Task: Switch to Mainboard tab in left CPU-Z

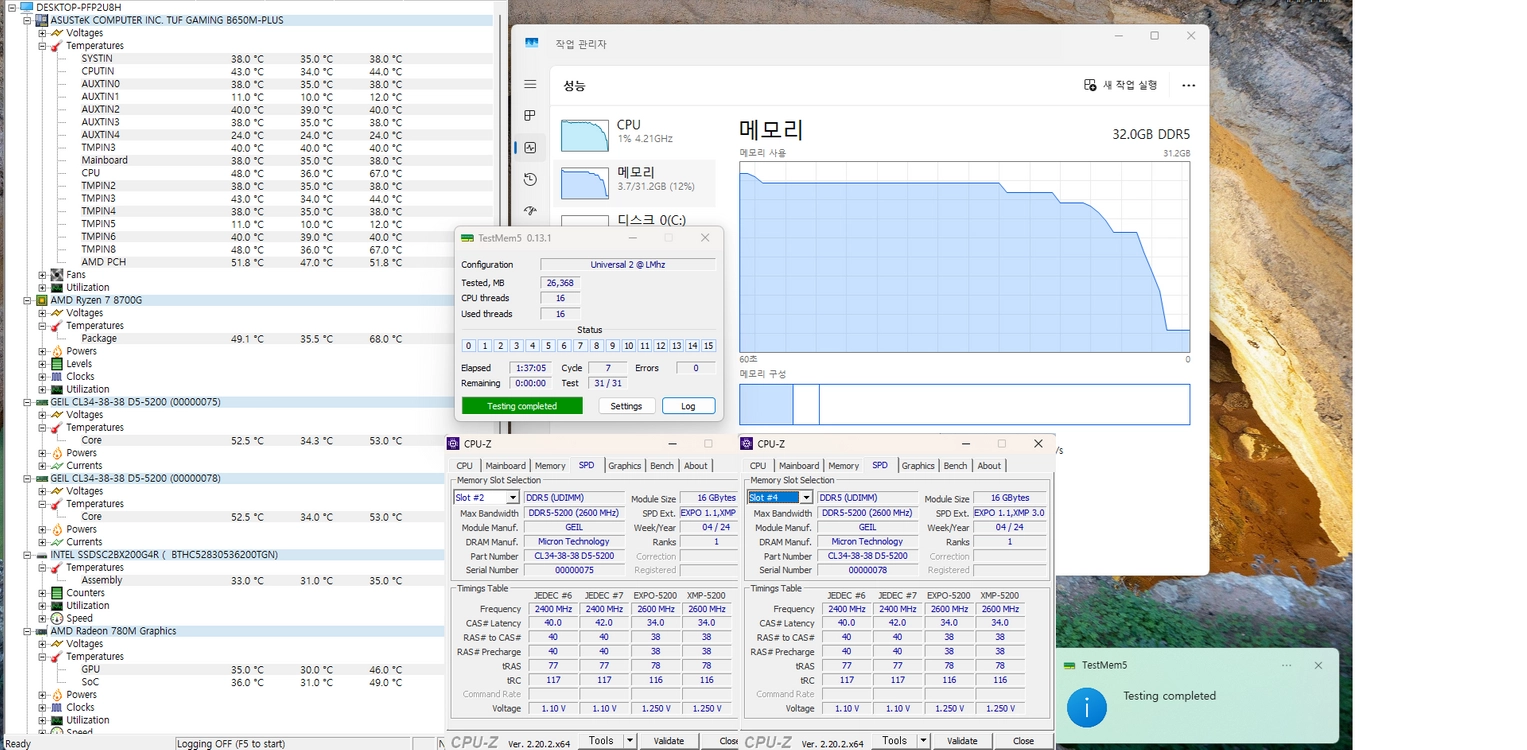Action: [505, 466]
